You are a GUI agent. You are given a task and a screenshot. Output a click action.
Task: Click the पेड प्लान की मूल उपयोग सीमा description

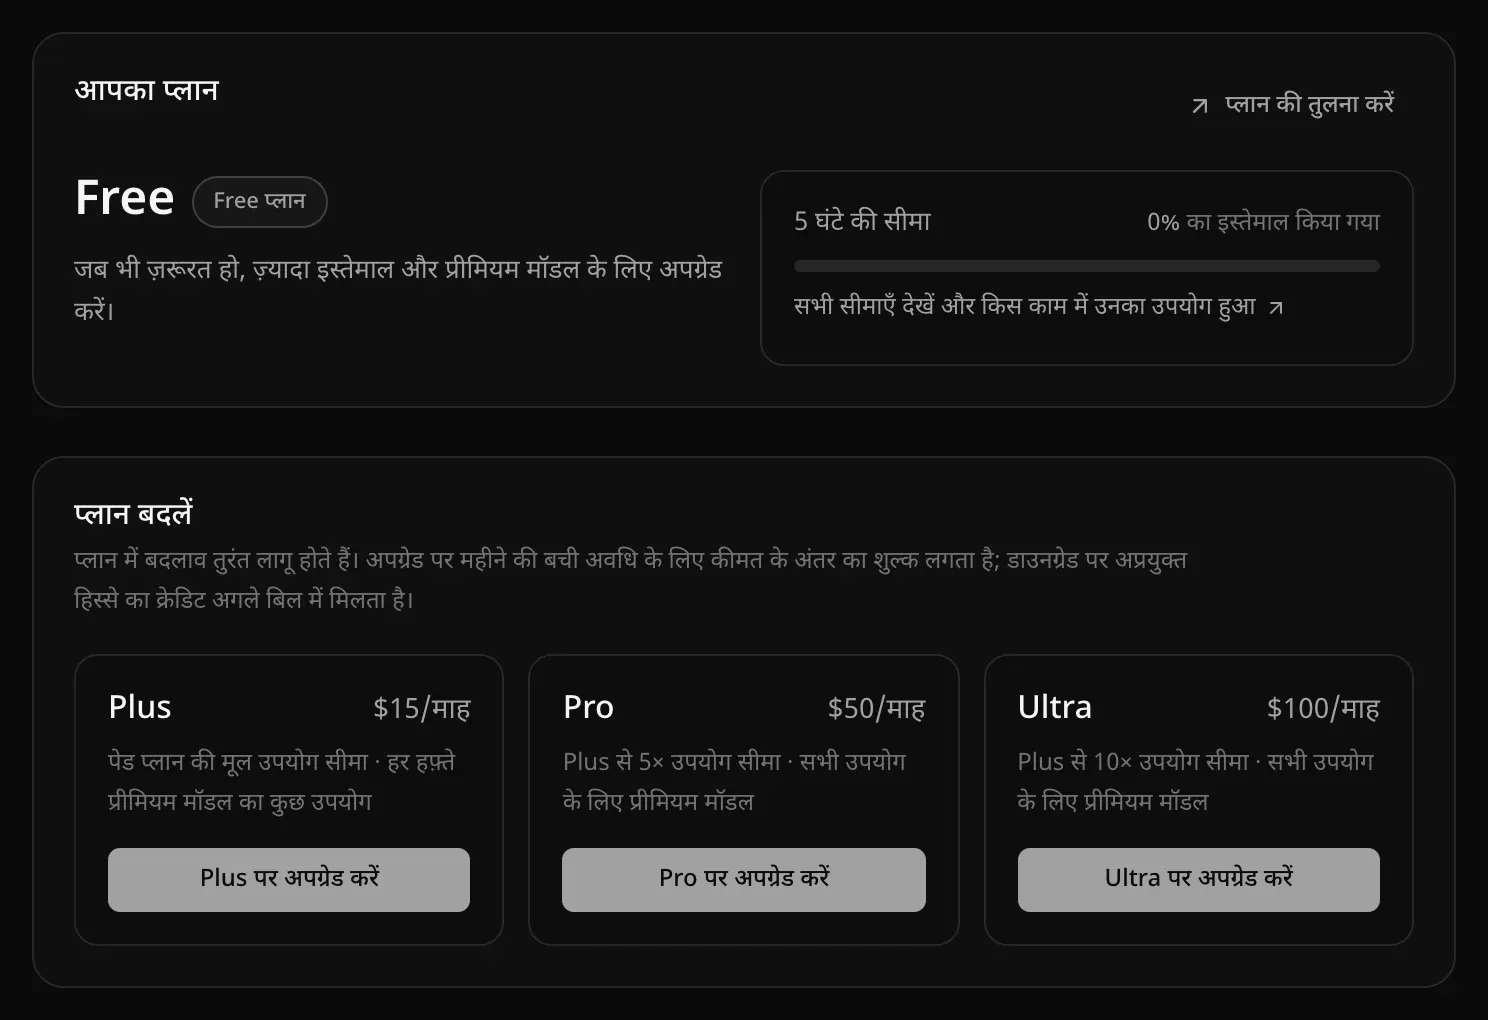tap(282, 781)
